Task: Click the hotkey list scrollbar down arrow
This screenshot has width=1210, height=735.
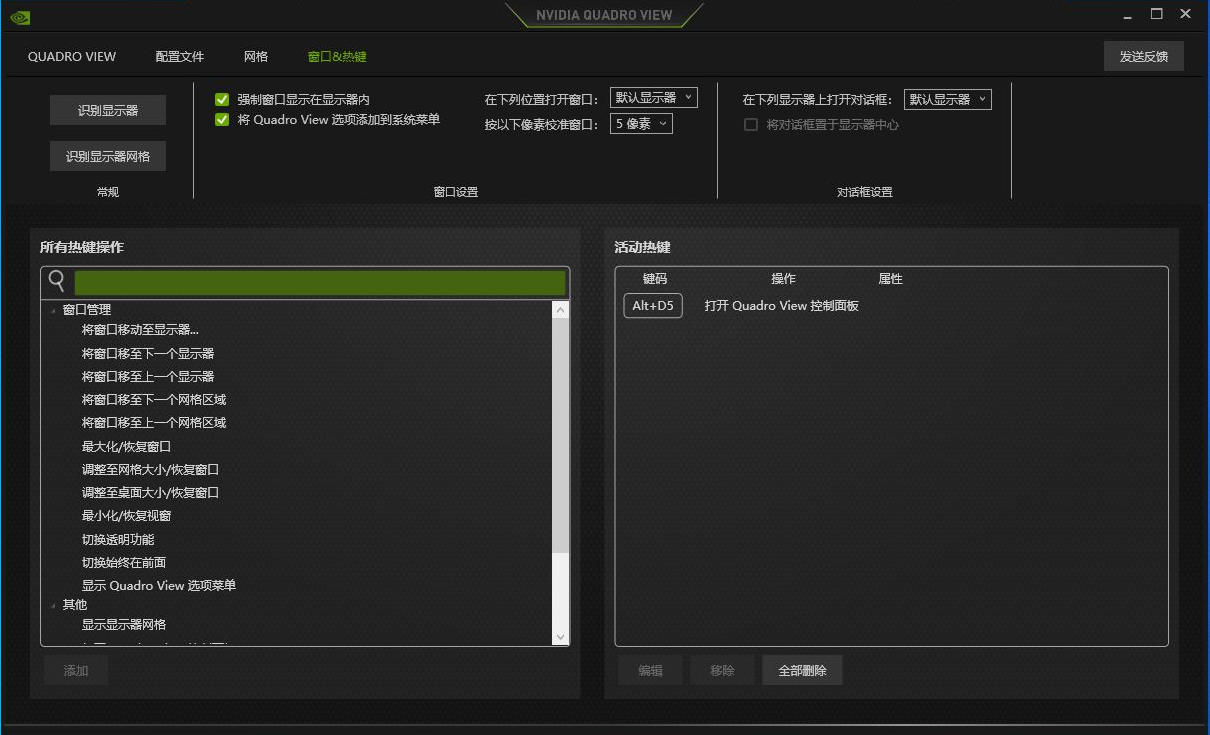Action: [561, 637]
